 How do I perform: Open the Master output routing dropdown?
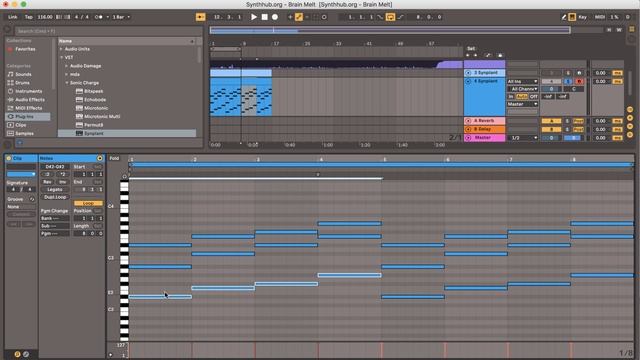click(x=522, y=104)
